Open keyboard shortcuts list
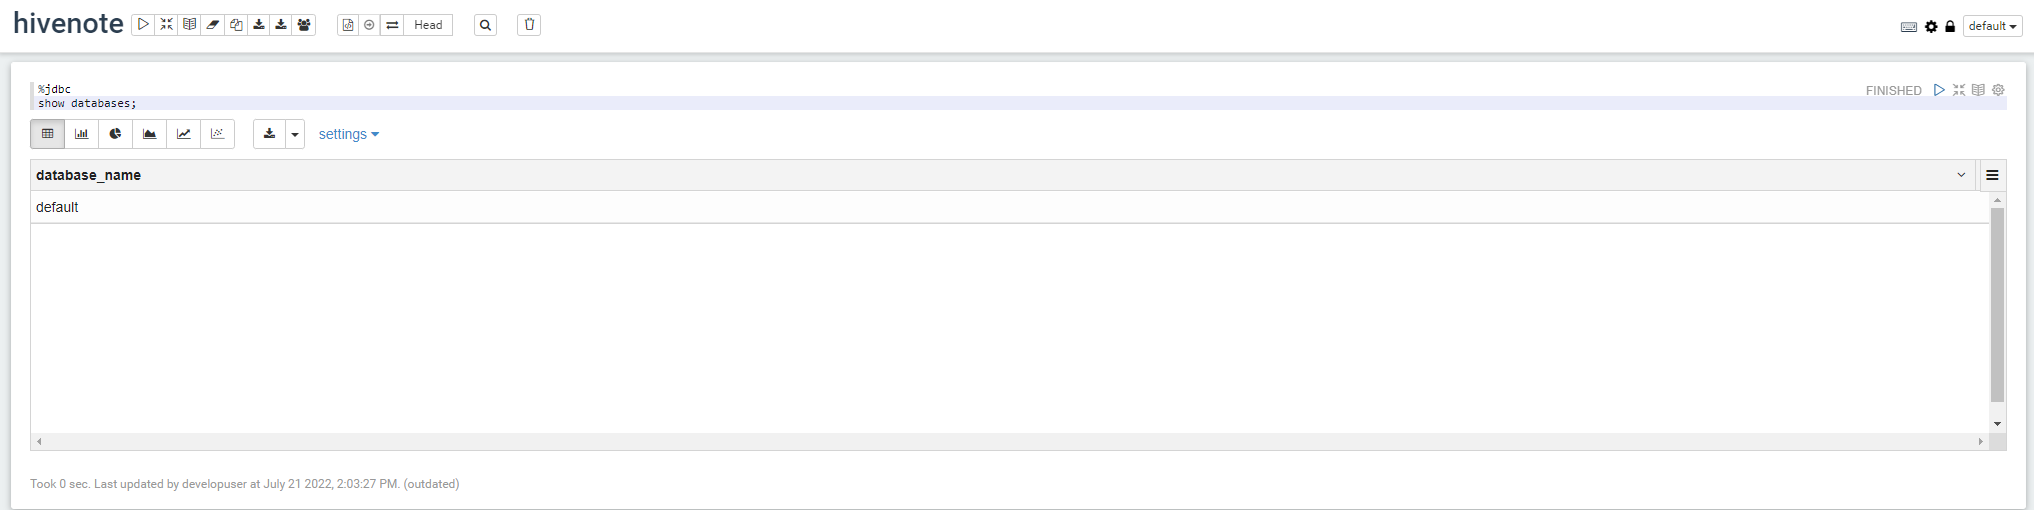Screen dimensions: 2034x510 1908,27
